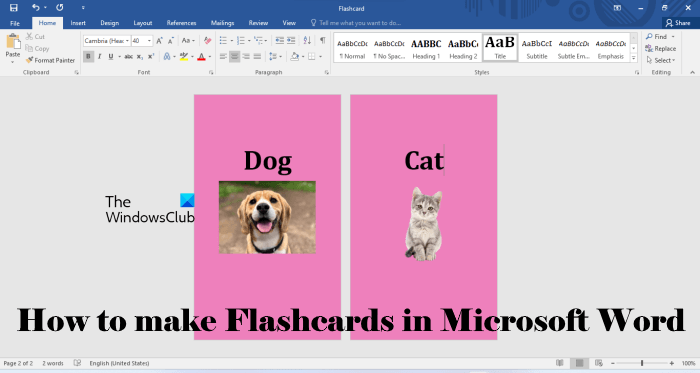Expand the Styles gallery more button
This screenshot has width=700, height=373.
tap(633, 58)
